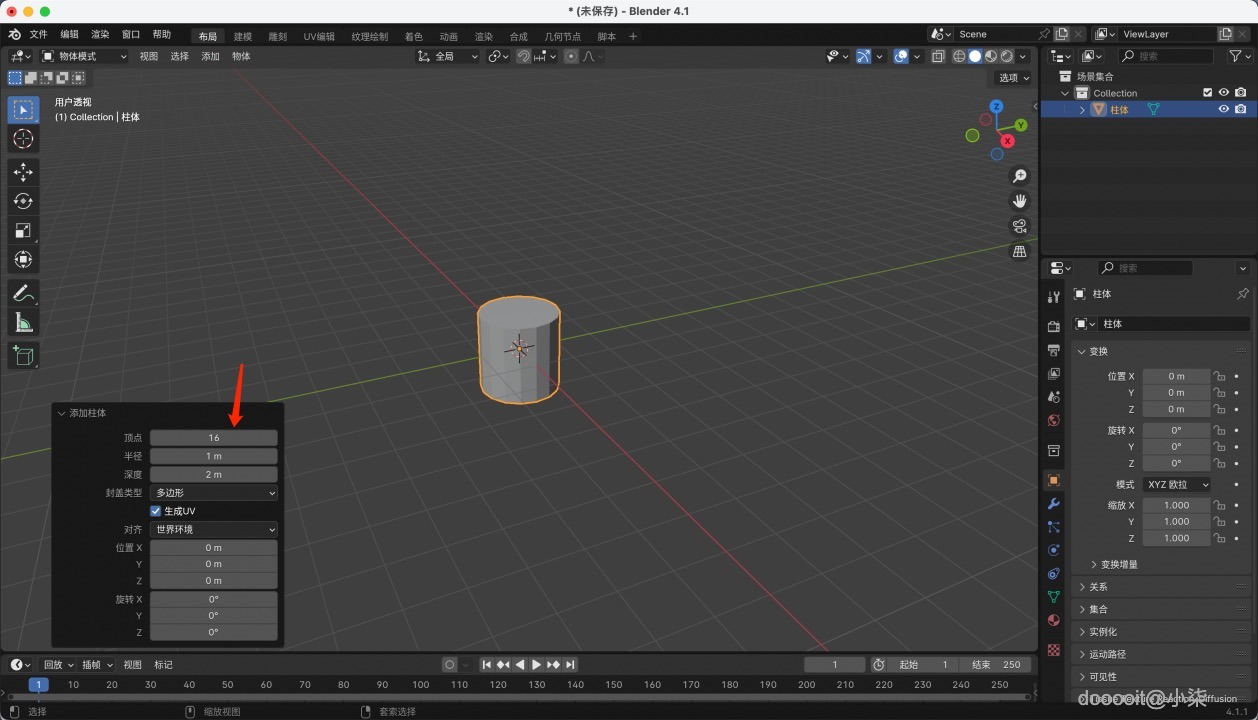Open the Modifiers wrench properties tab
1258x720 pixels.
[x=1053, y=503]
